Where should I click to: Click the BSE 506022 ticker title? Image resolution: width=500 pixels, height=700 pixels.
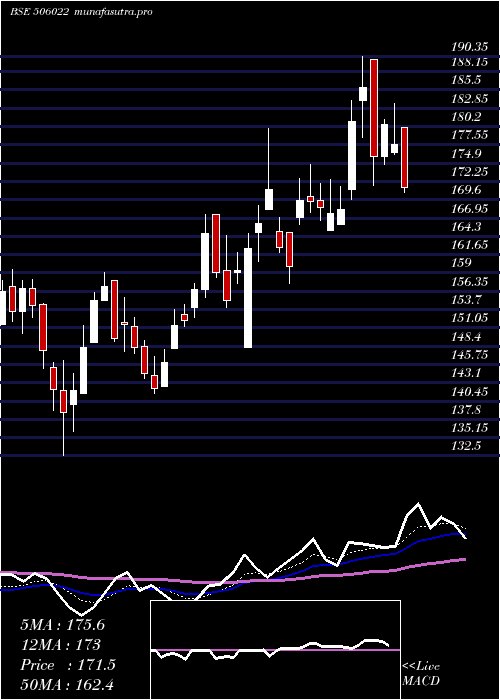click(39, 12)
